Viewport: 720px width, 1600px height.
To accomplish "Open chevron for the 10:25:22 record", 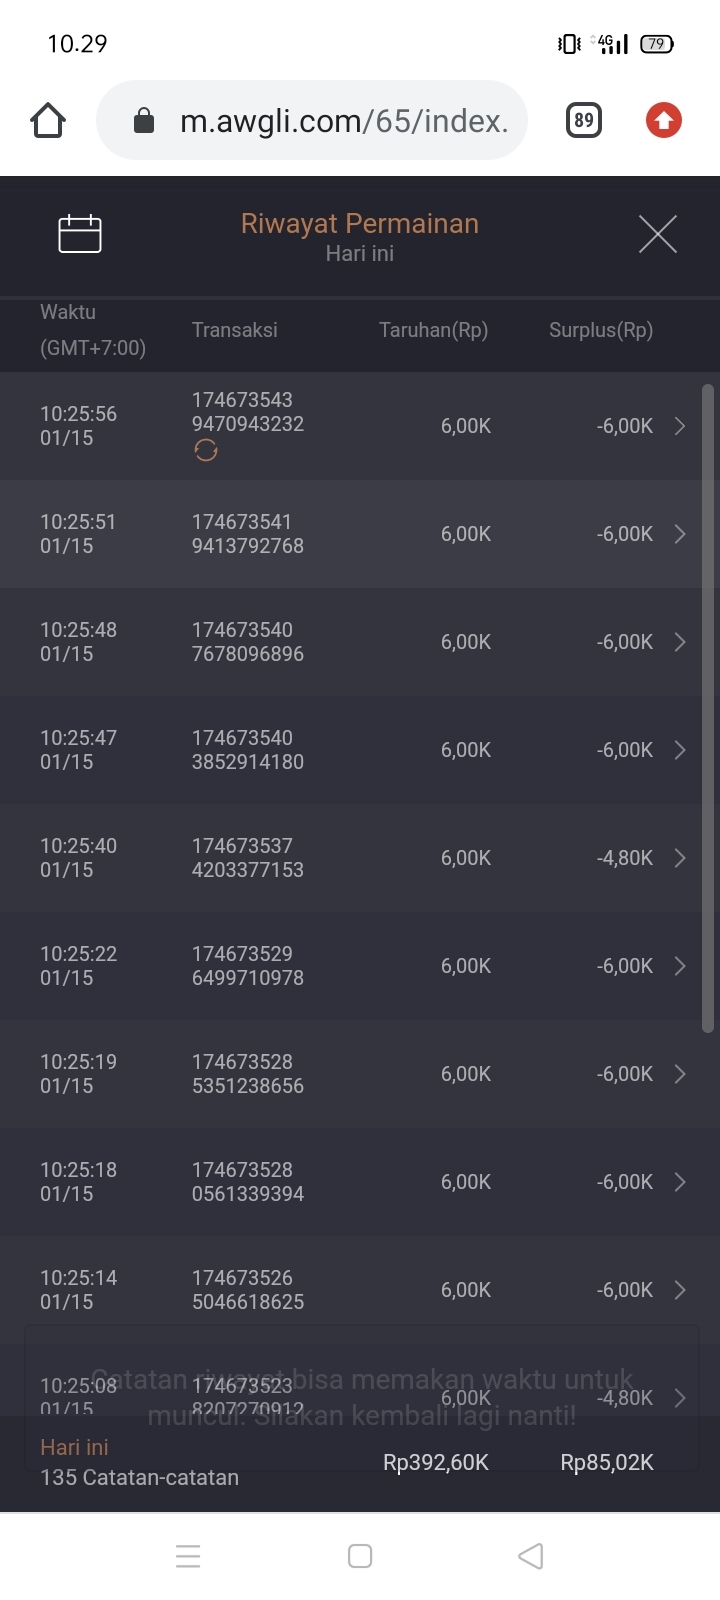I will tap(680, 966).
